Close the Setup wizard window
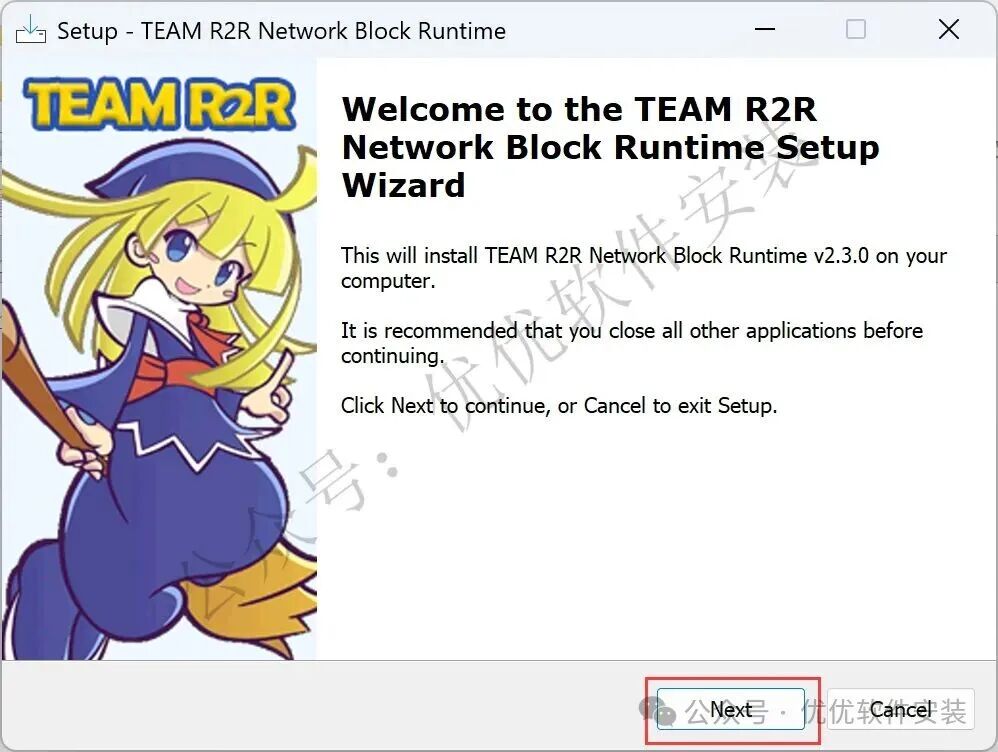Screen dimensions: 998x752 point(948,29)
